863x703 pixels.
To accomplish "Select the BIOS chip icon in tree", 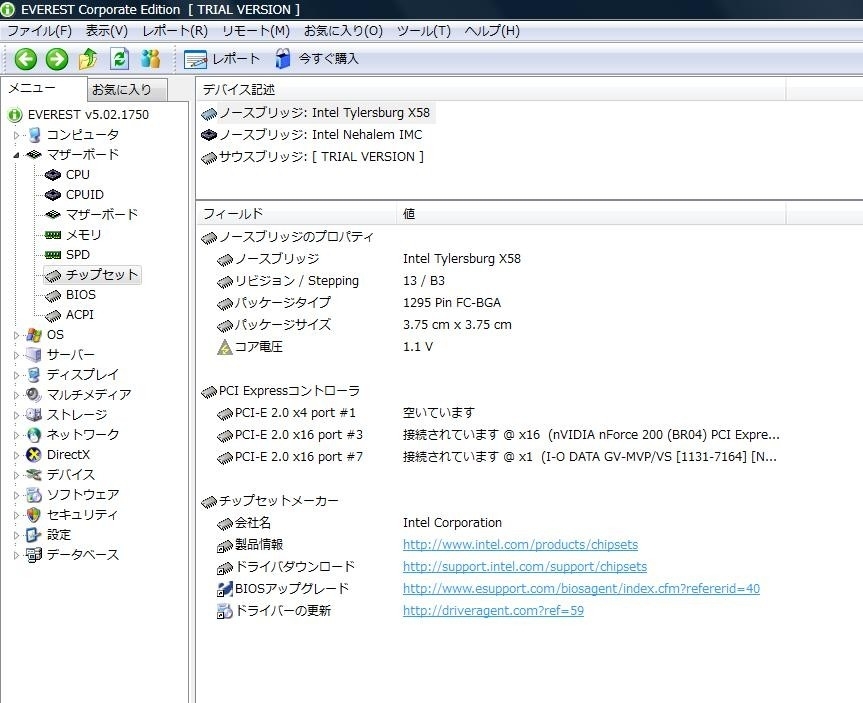I will [53, 295].
